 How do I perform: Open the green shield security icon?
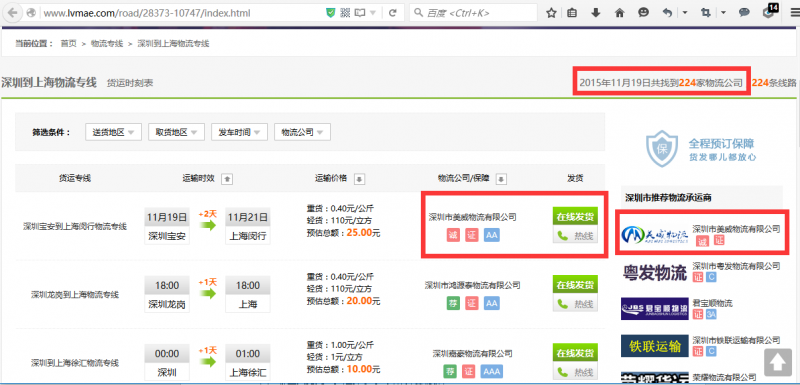coord(331,13)
